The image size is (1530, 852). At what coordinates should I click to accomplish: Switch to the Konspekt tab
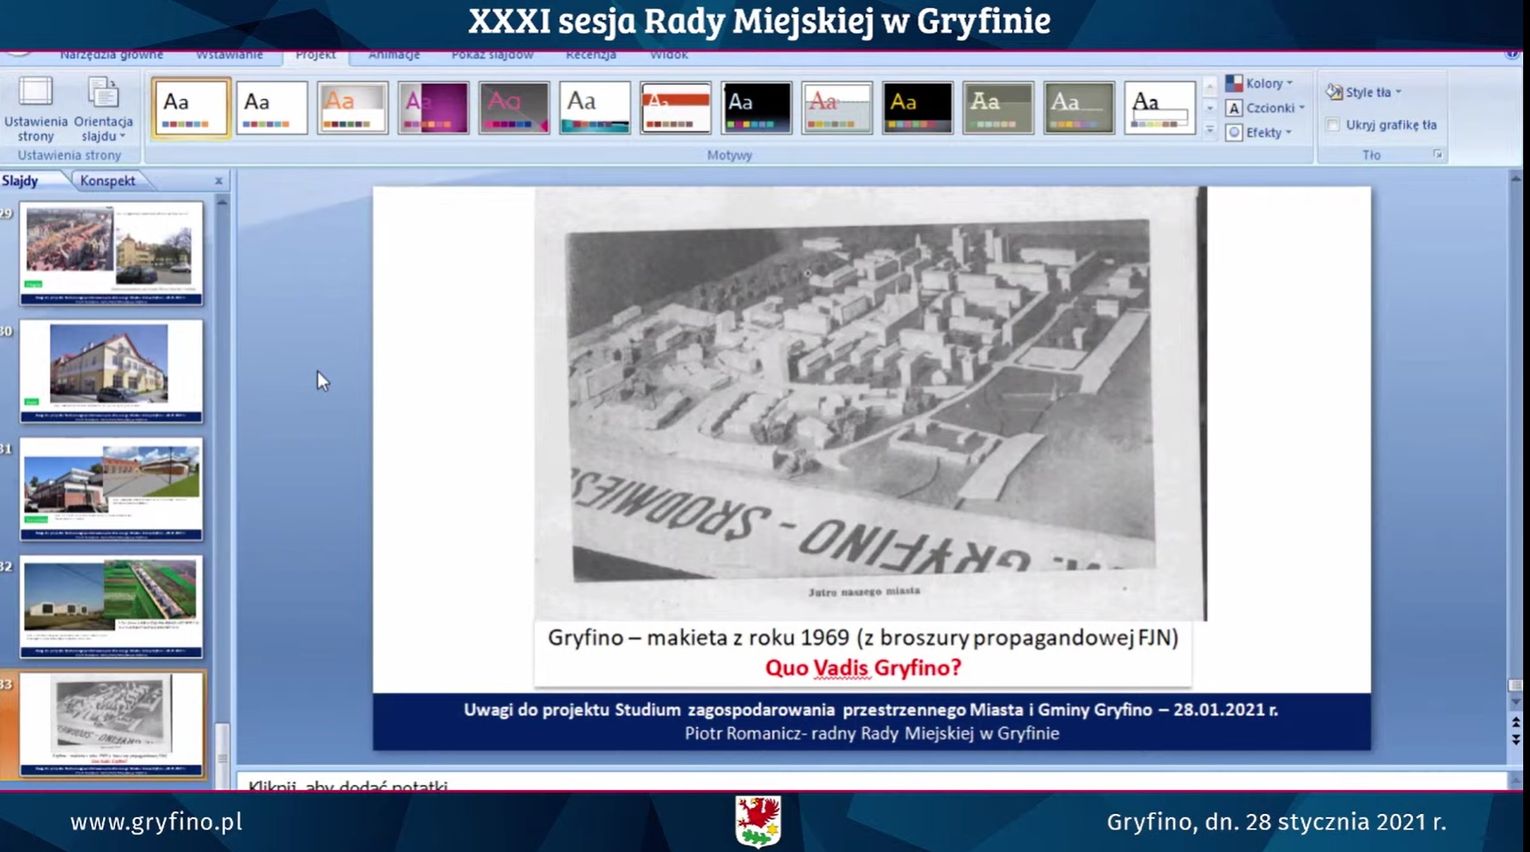coord(108,181)
